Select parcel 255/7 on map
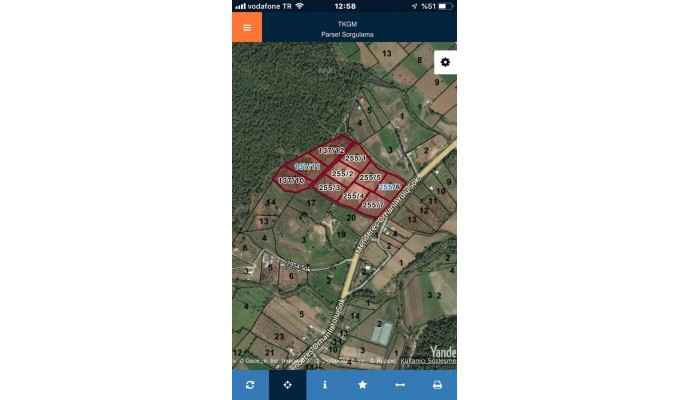The height and width of the screenshot is (400, 690). point(373,205)
